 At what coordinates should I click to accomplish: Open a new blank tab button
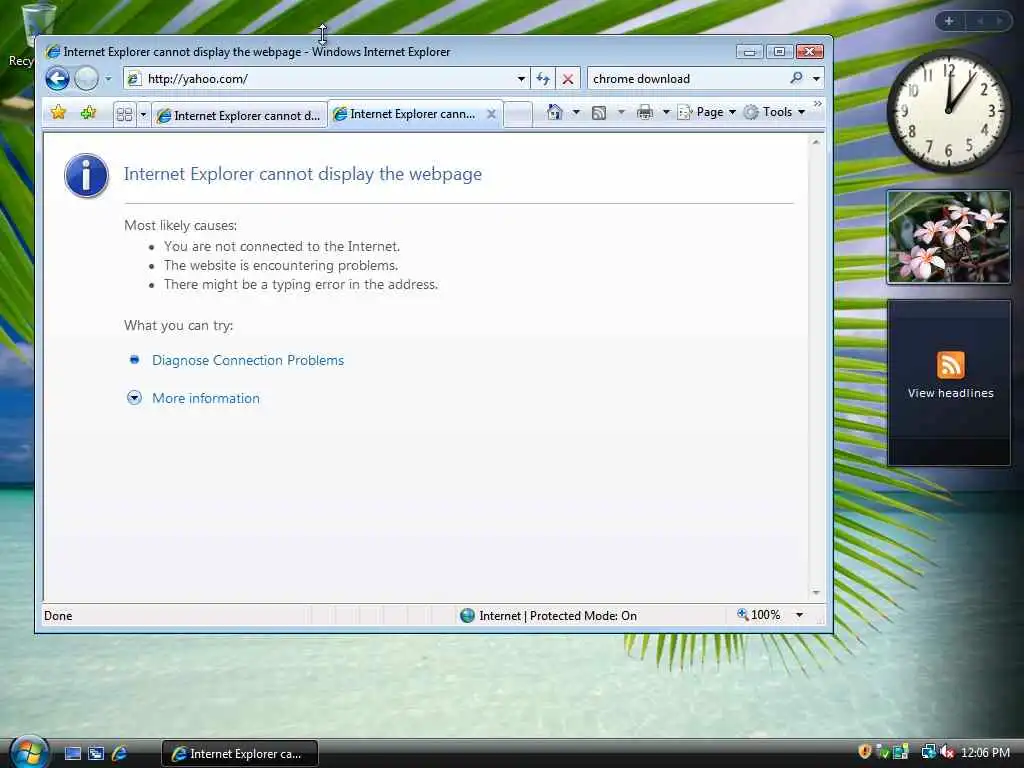coord(519,115)
